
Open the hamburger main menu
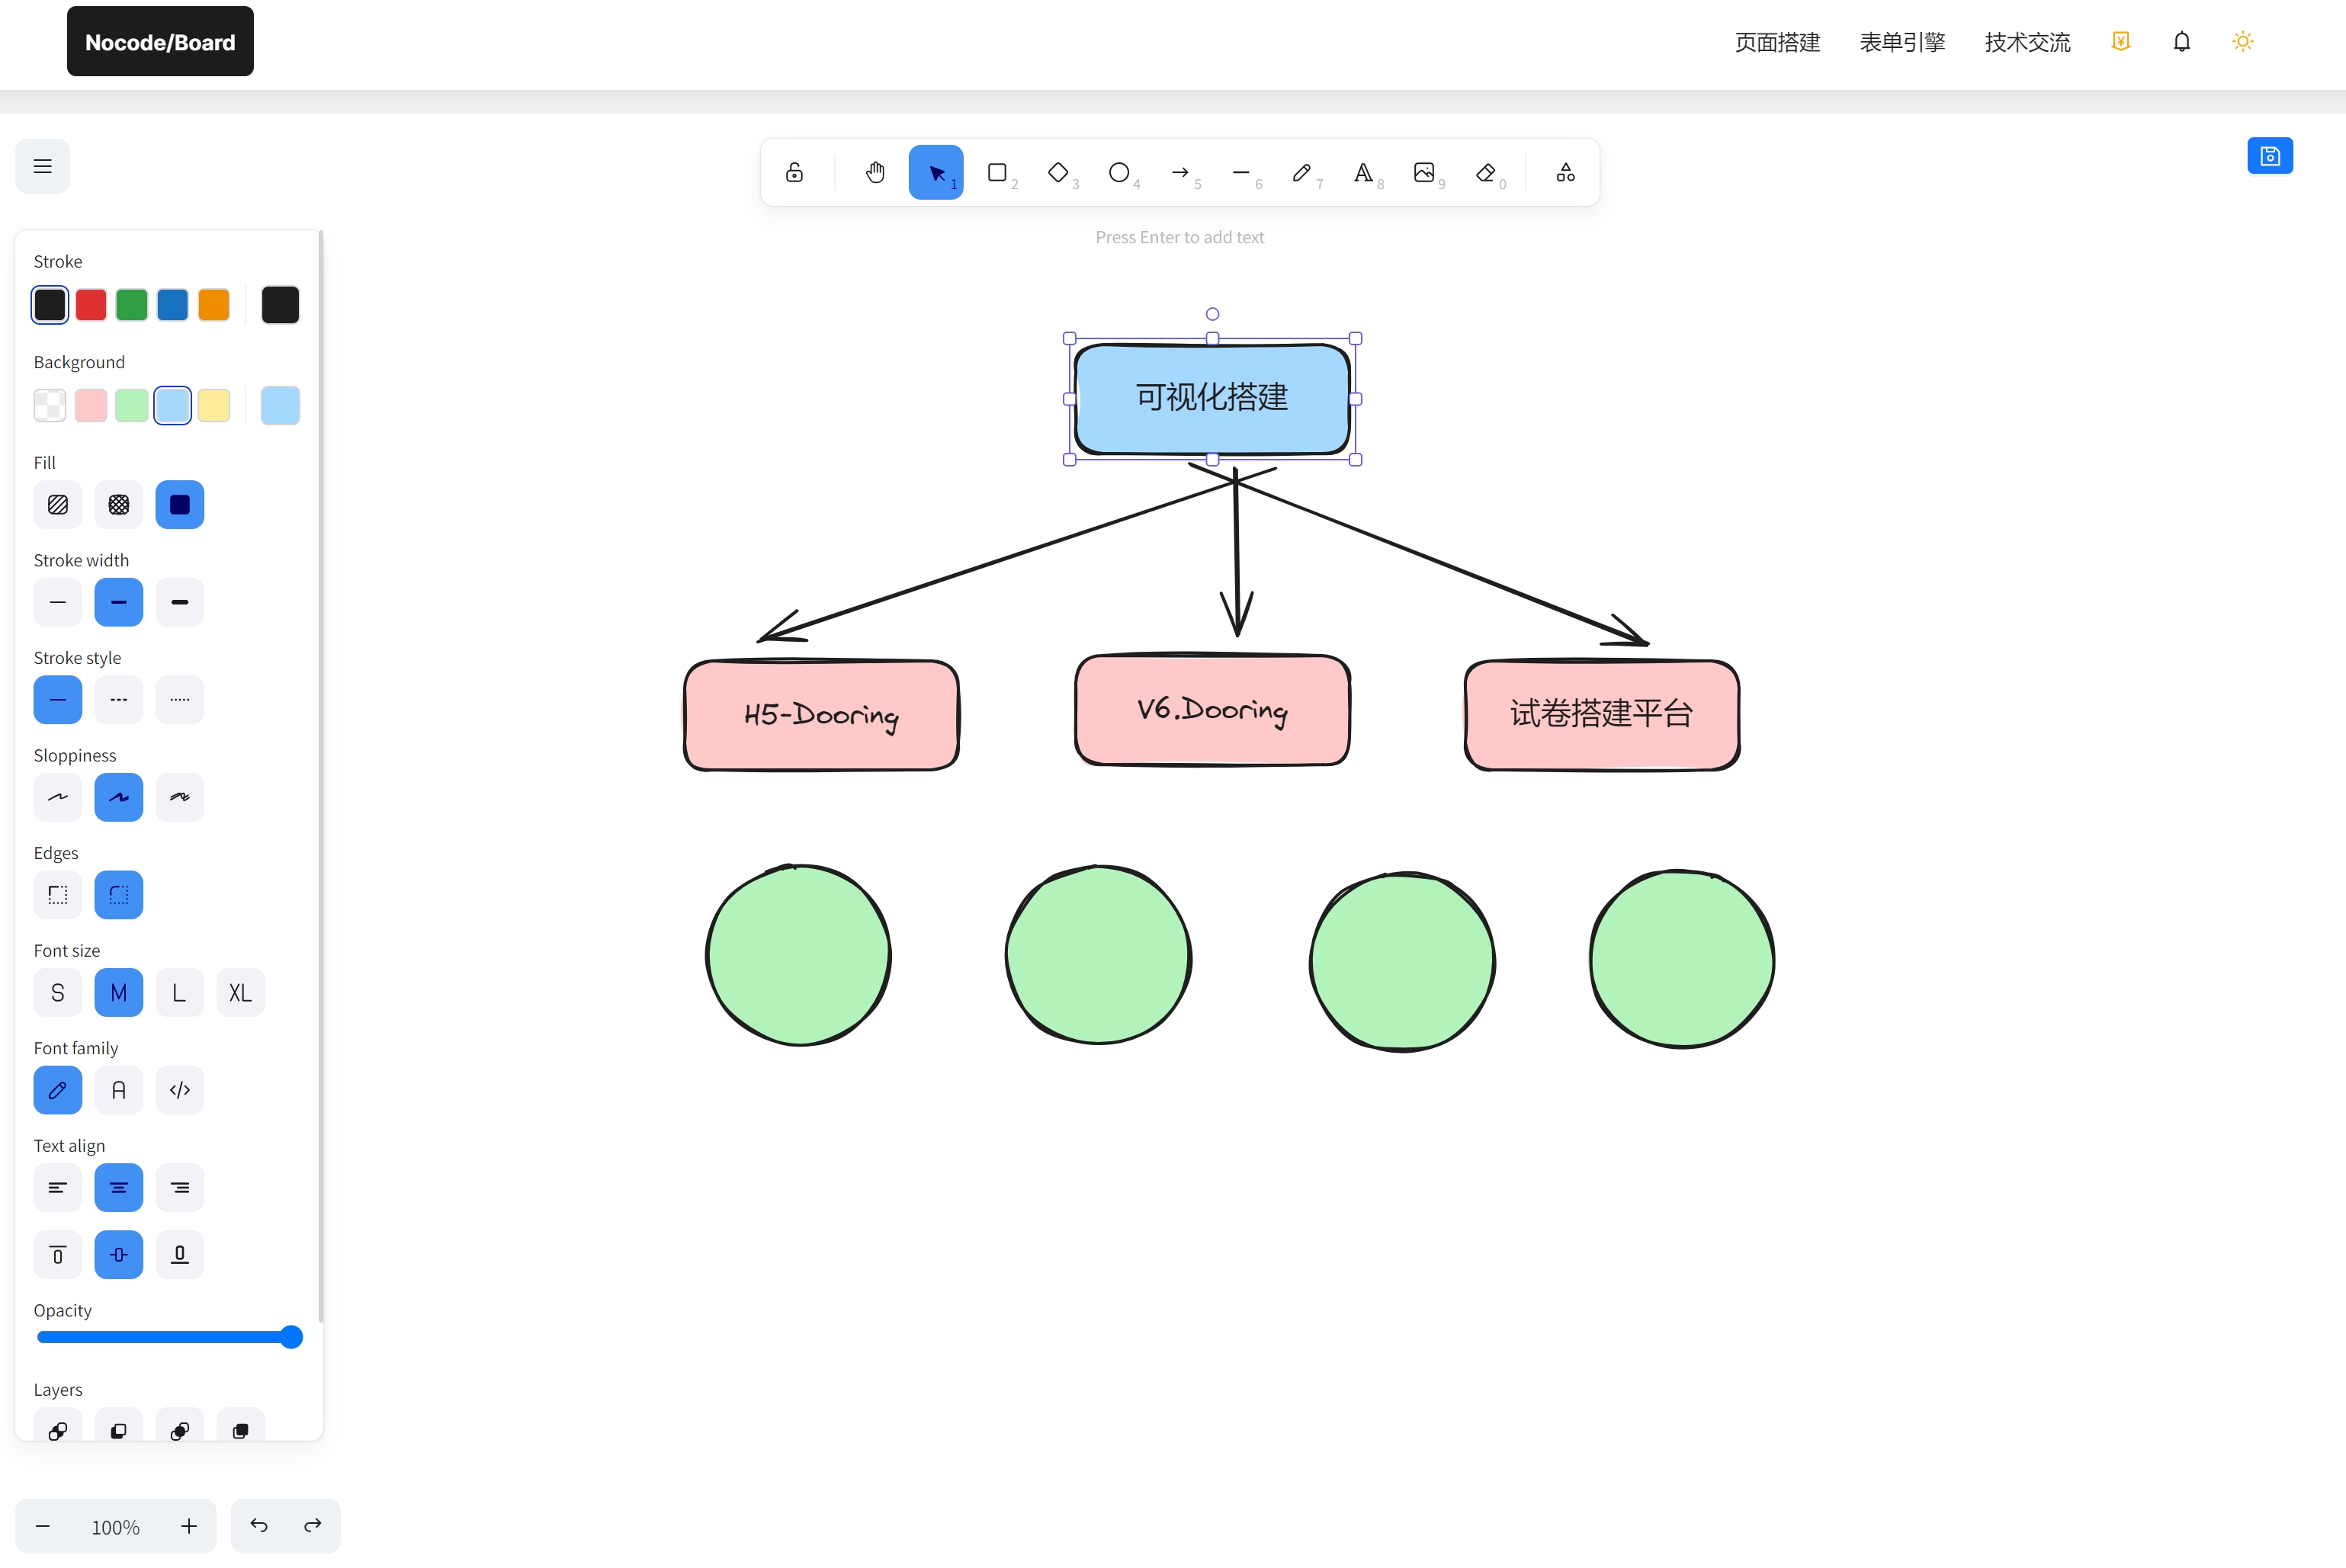coord(42,166)
